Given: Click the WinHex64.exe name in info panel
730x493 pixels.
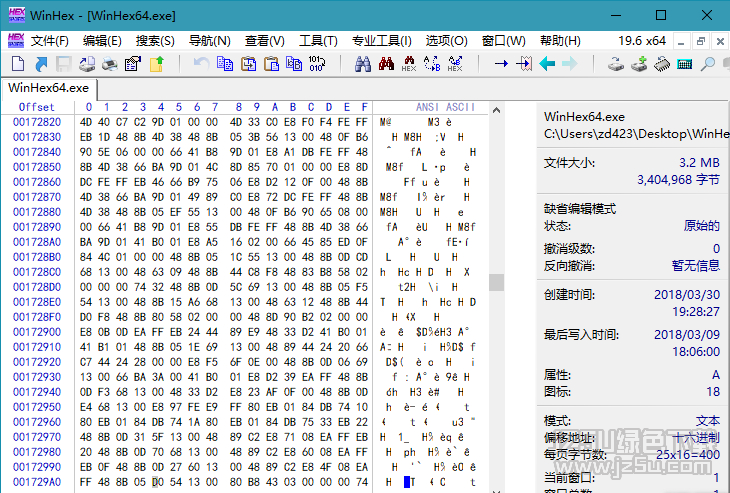Looking at the screenshot, I should click(584, 116).
